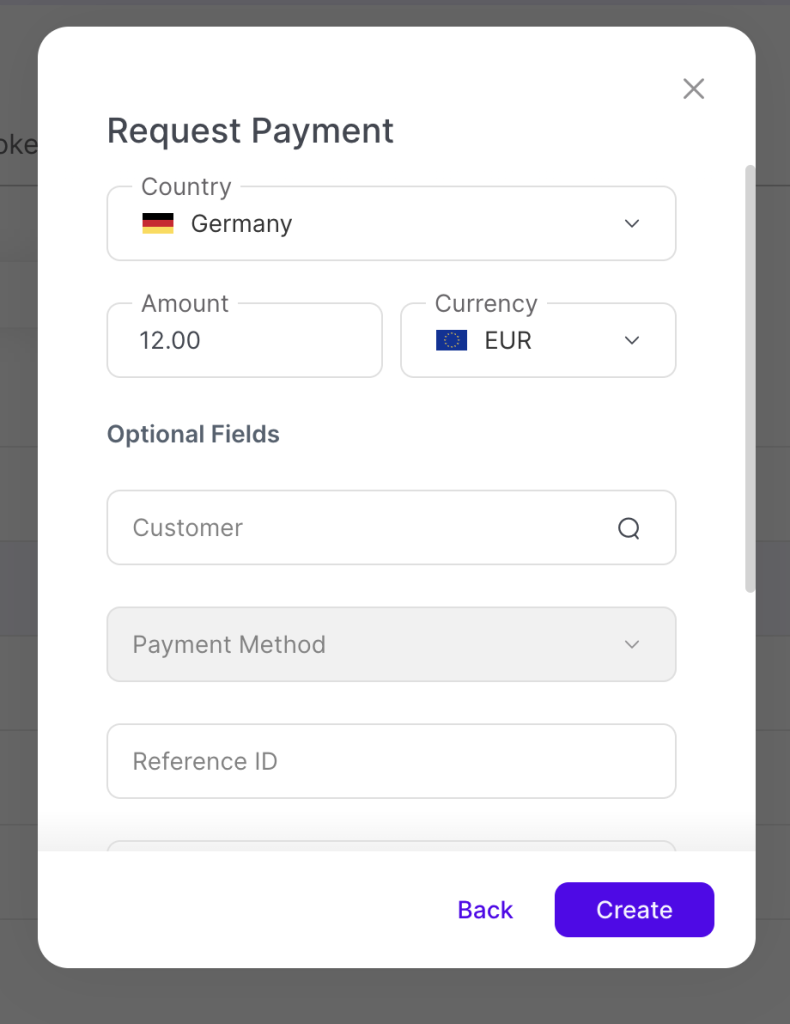Viewport: 790px width, 1024px height.
Task: Click the EU flag icon
Action: click(452, 341)
